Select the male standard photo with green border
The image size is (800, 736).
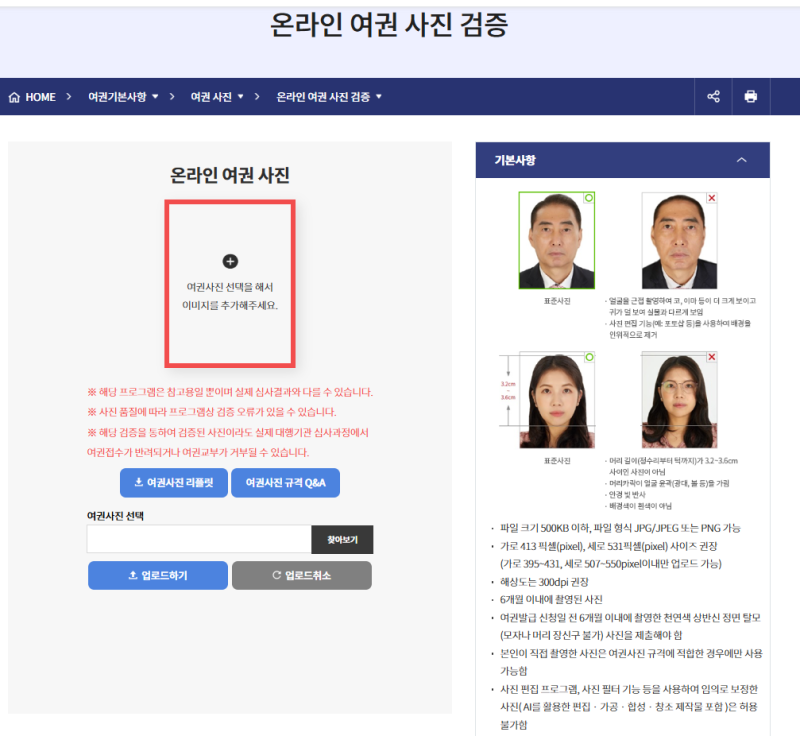557,240
